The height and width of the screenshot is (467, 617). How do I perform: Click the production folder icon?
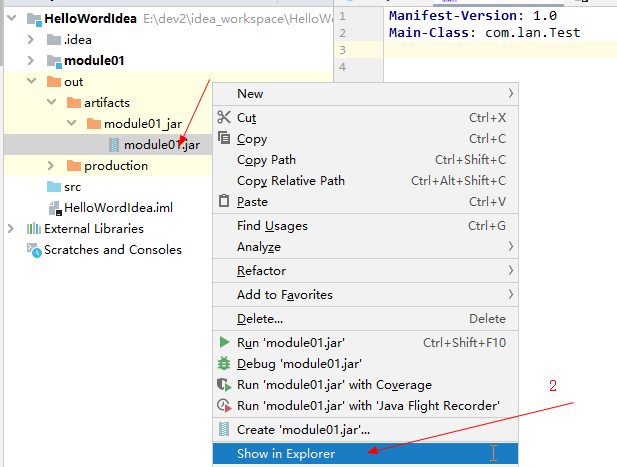click(74, 166)
